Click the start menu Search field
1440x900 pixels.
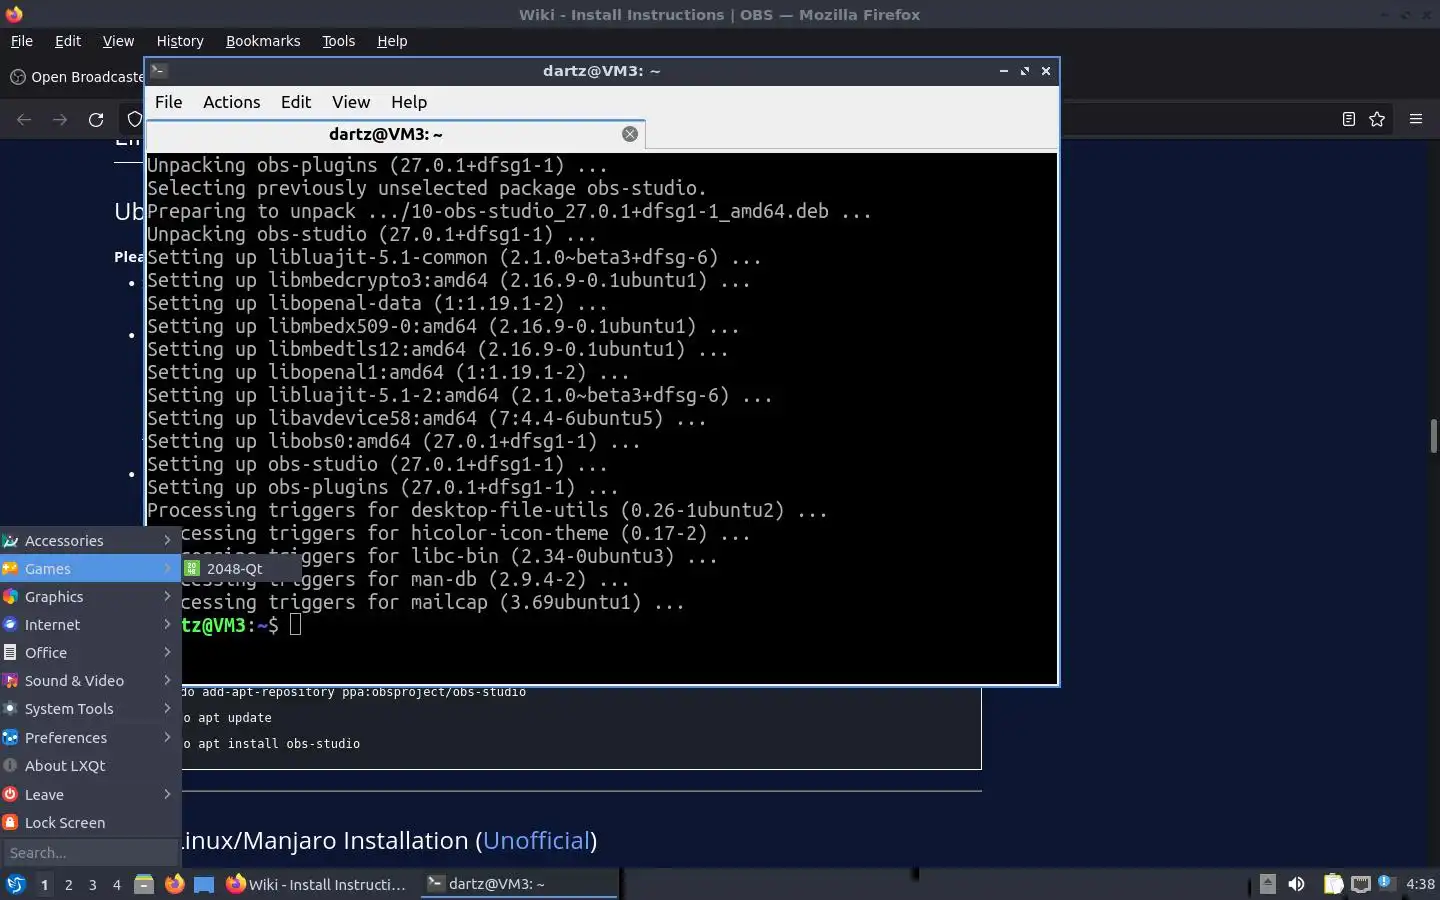pyautogui.click(x=90, y=853)
